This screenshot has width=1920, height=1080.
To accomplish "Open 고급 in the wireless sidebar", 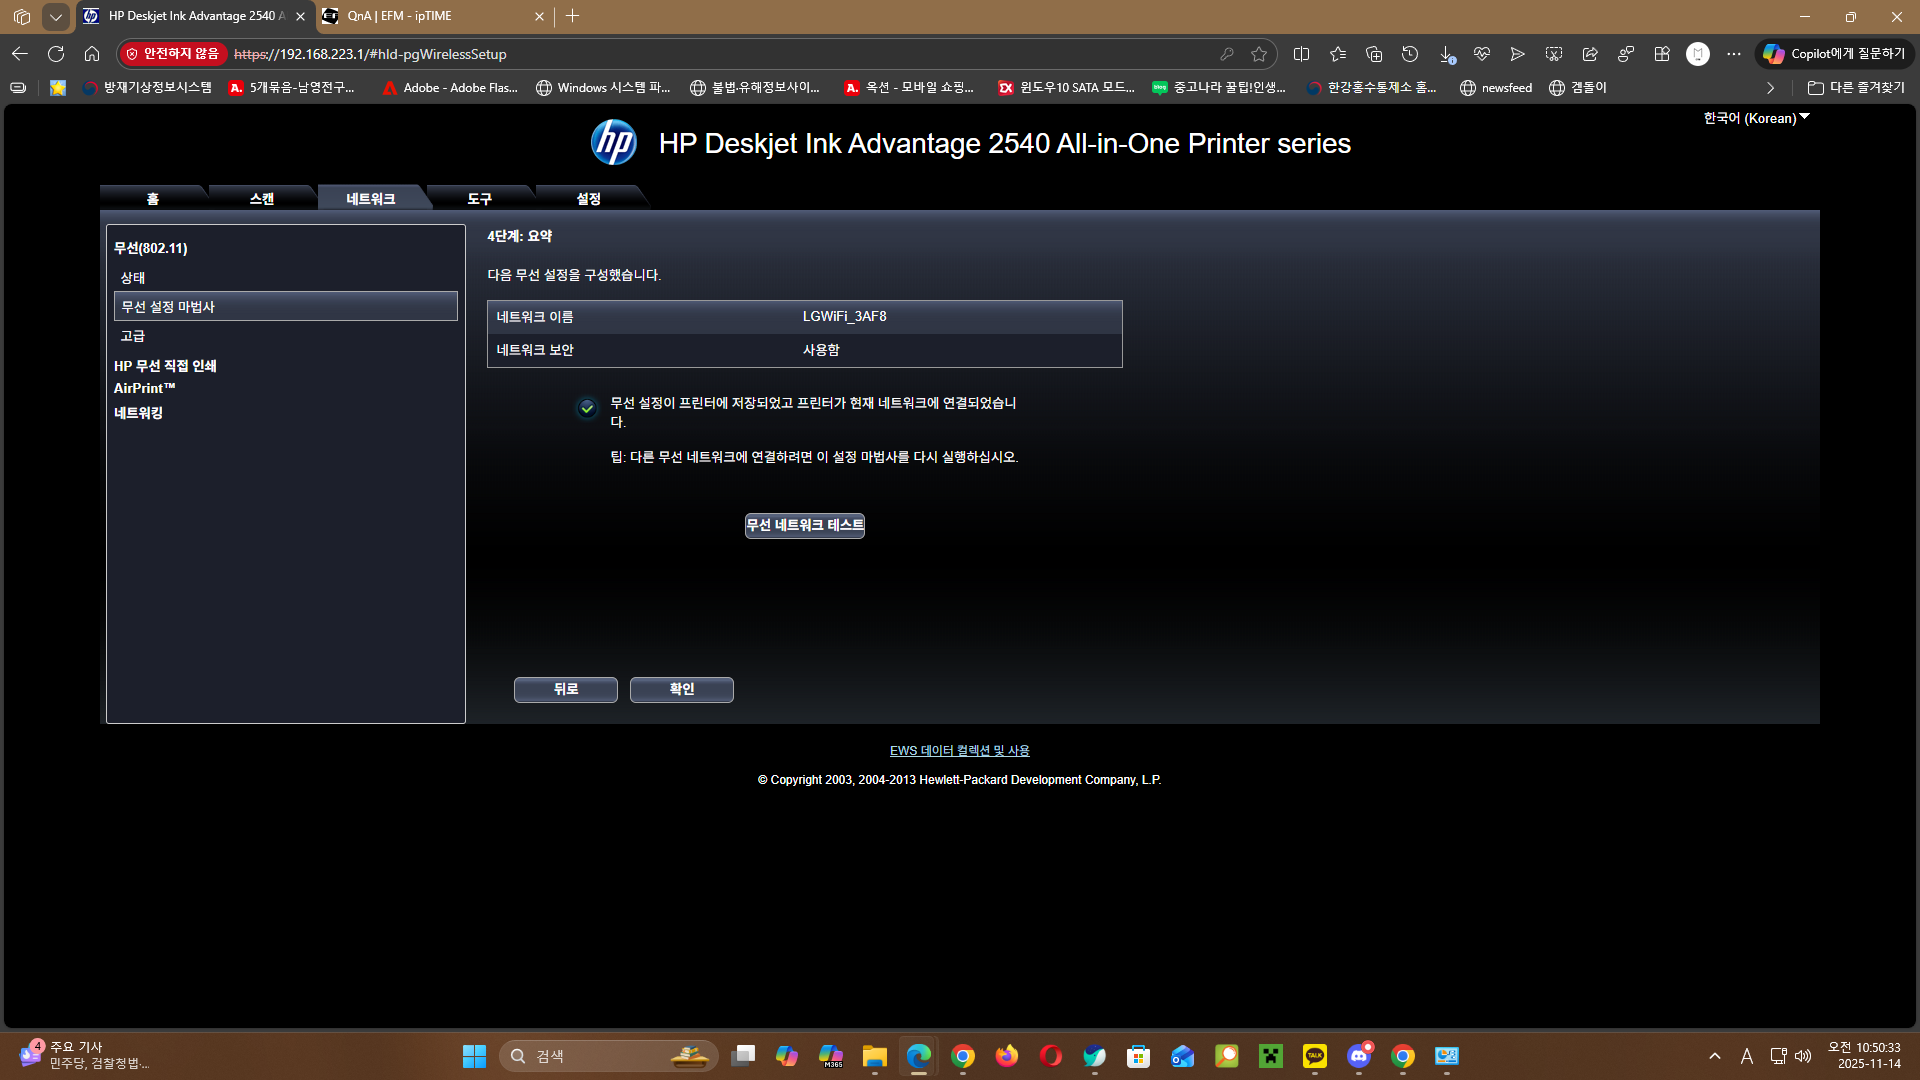I will (x=133, y=336).
